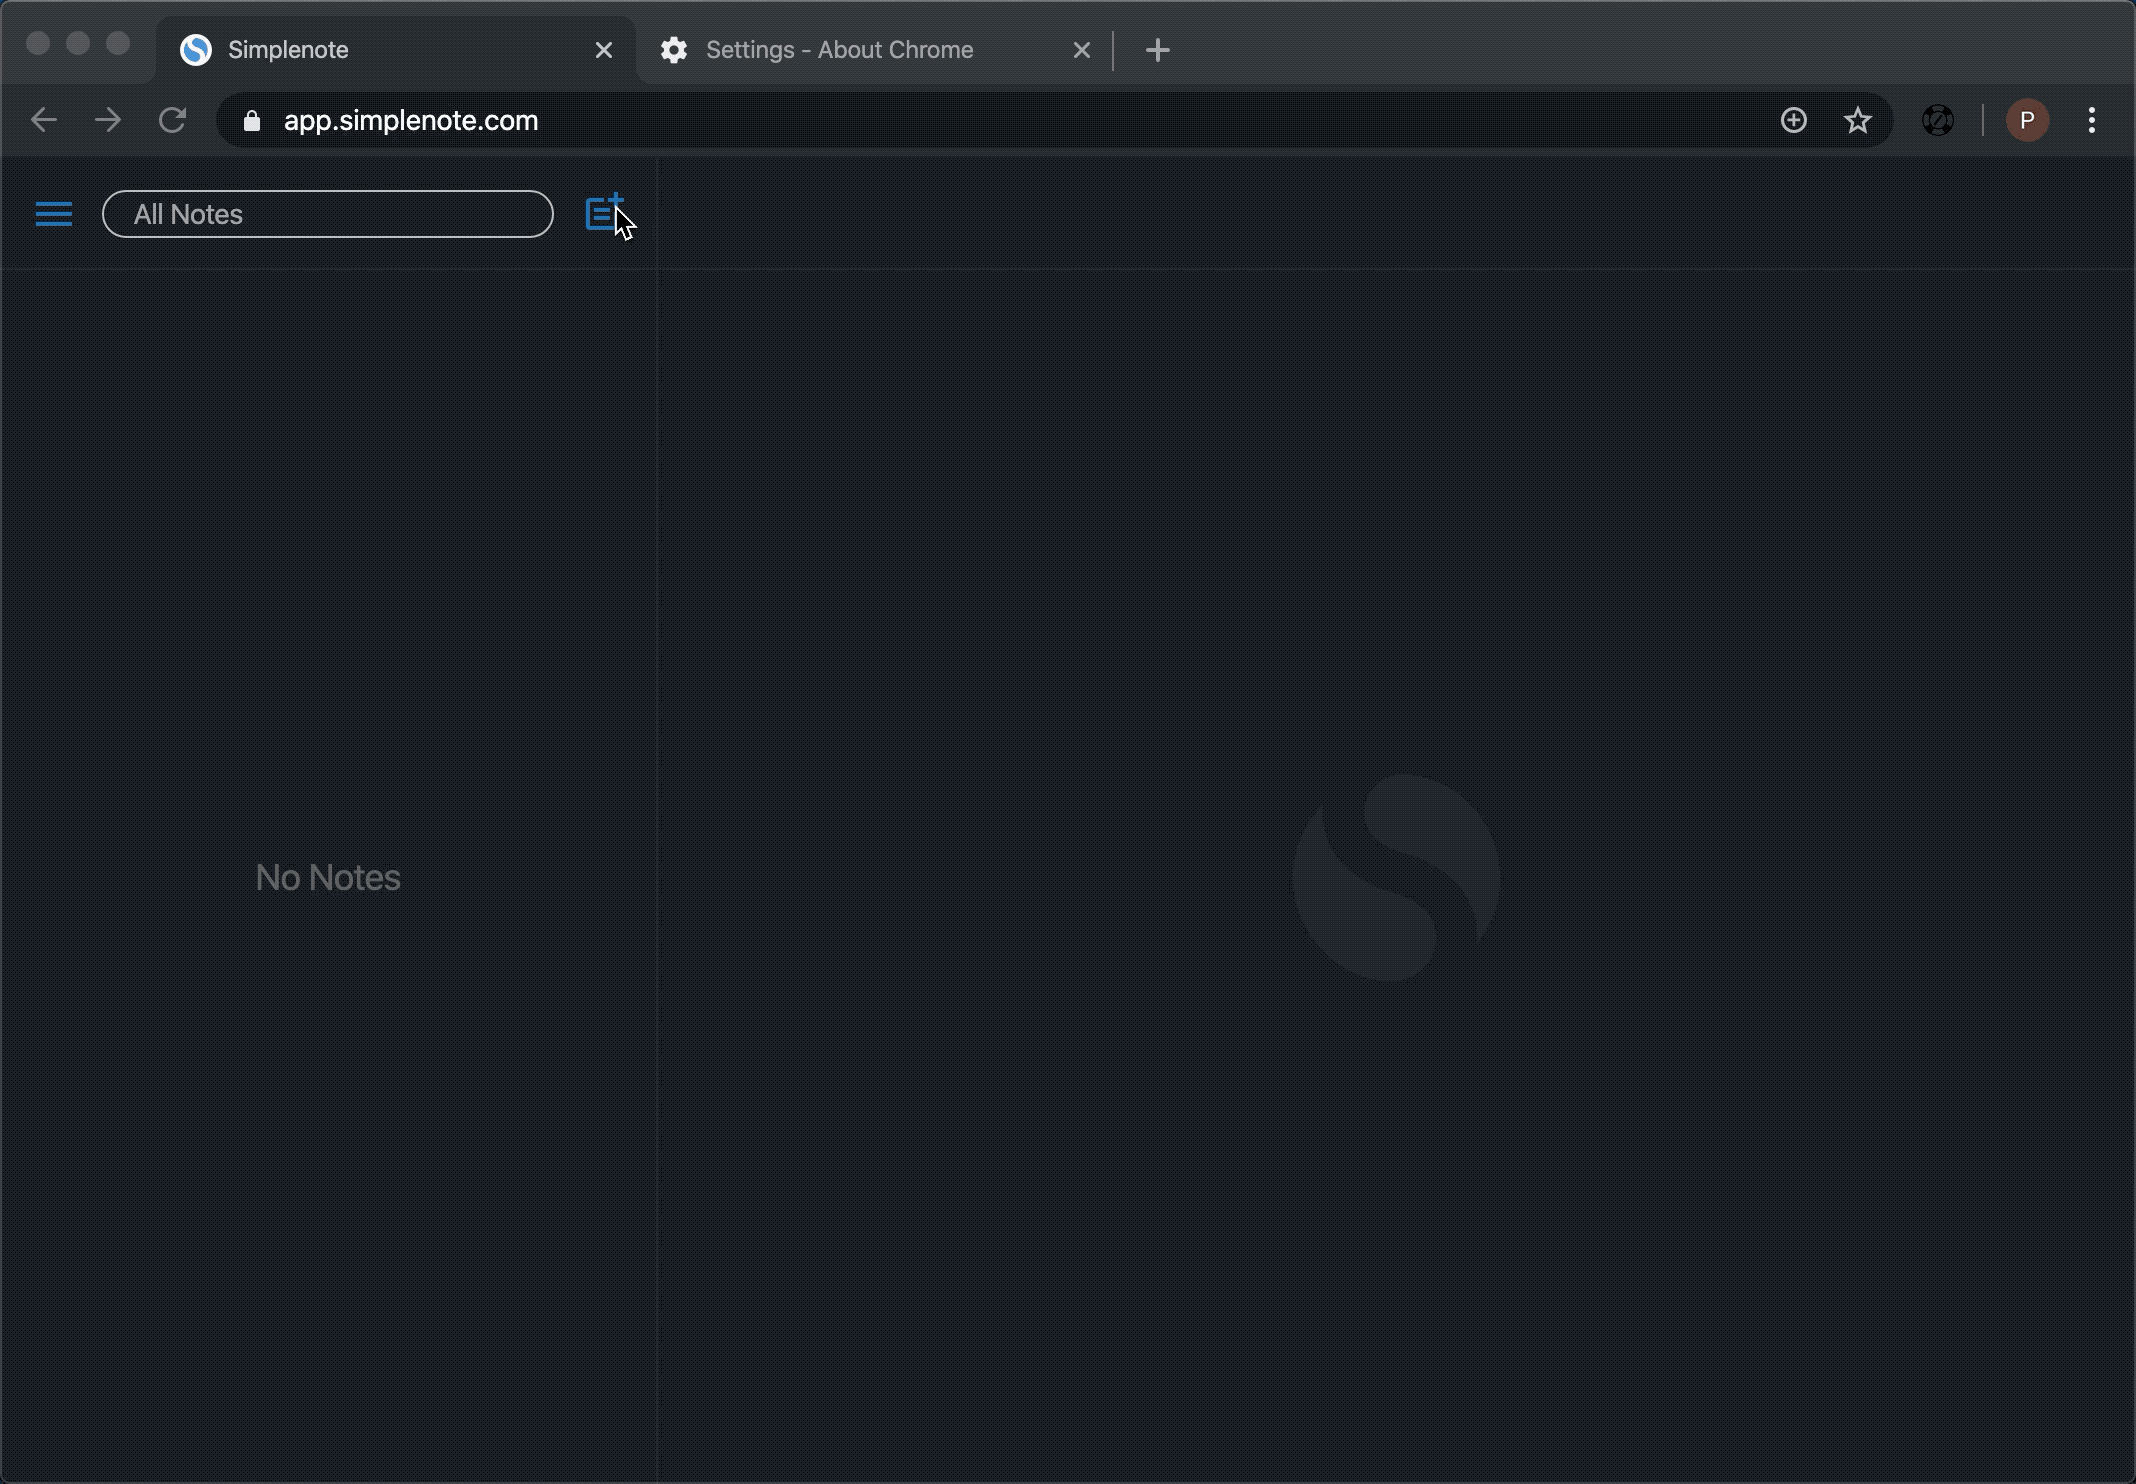This screenshot has width=2136, height=1484.
Task: Click the forward navigation arrow
Action: pos(107,120)
